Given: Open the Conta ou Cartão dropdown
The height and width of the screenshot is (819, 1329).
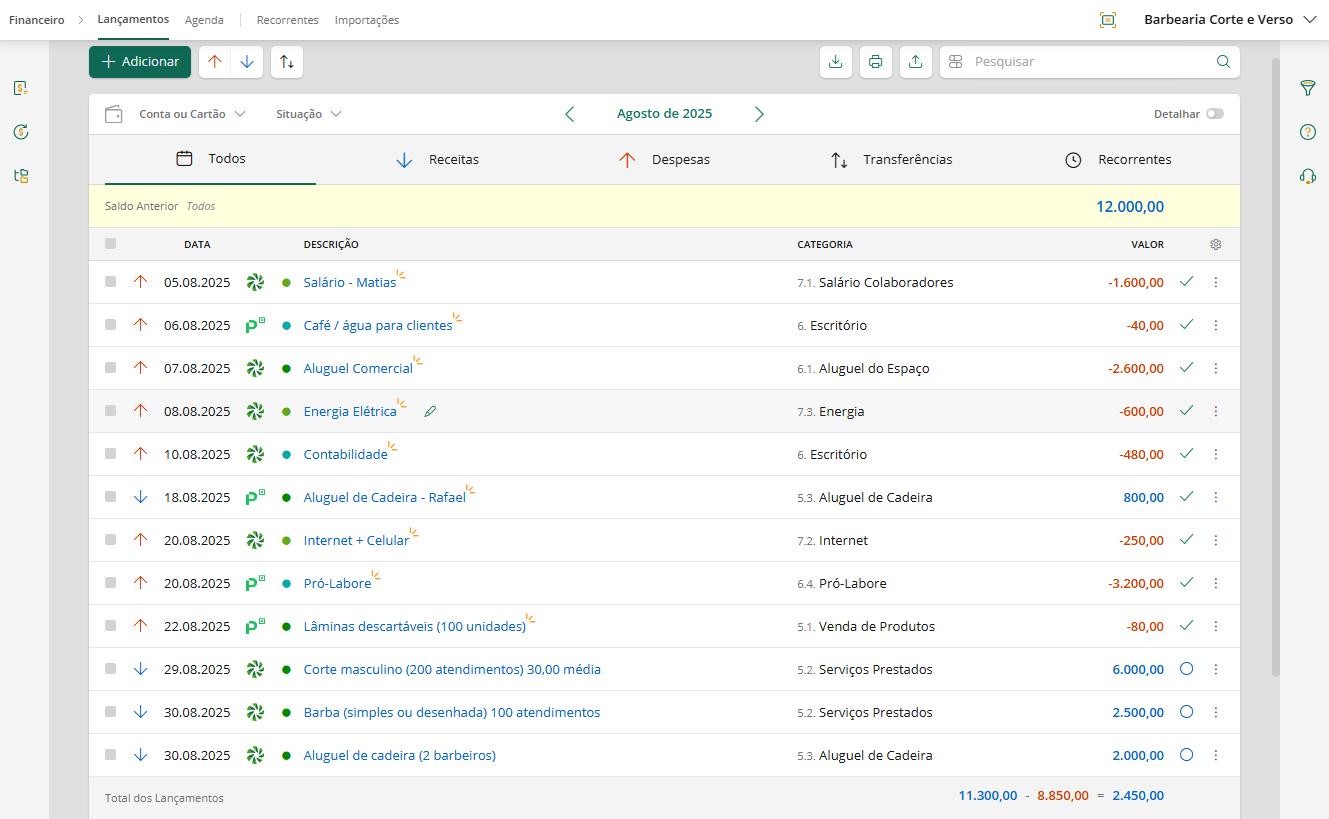Looking at the screenshot, I should (192, 114).
